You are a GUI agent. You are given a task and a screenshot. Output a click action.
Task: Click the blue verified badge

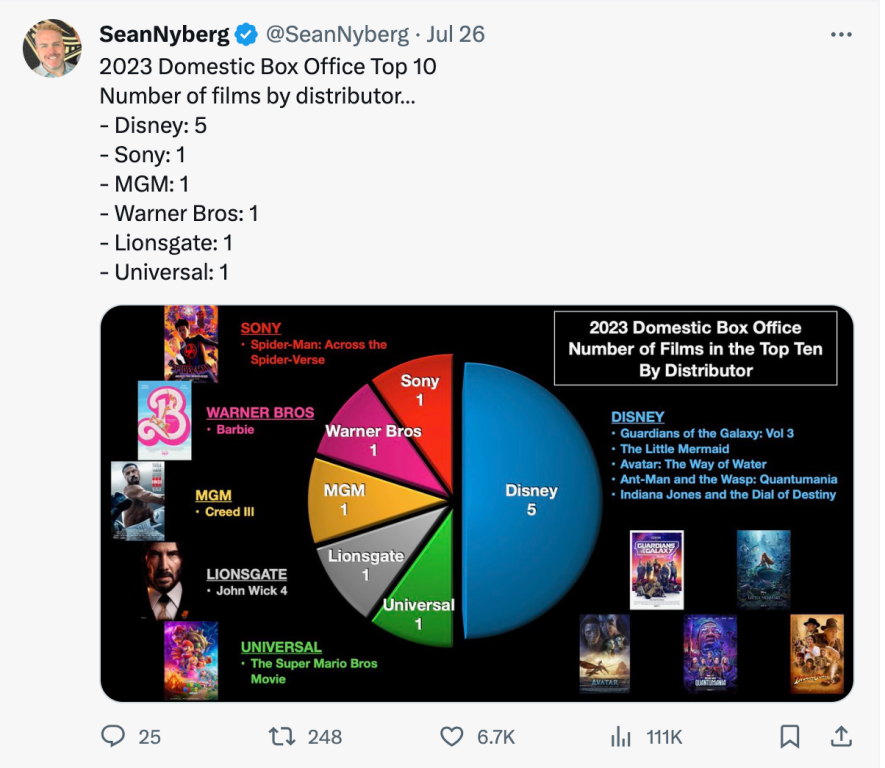246,34
